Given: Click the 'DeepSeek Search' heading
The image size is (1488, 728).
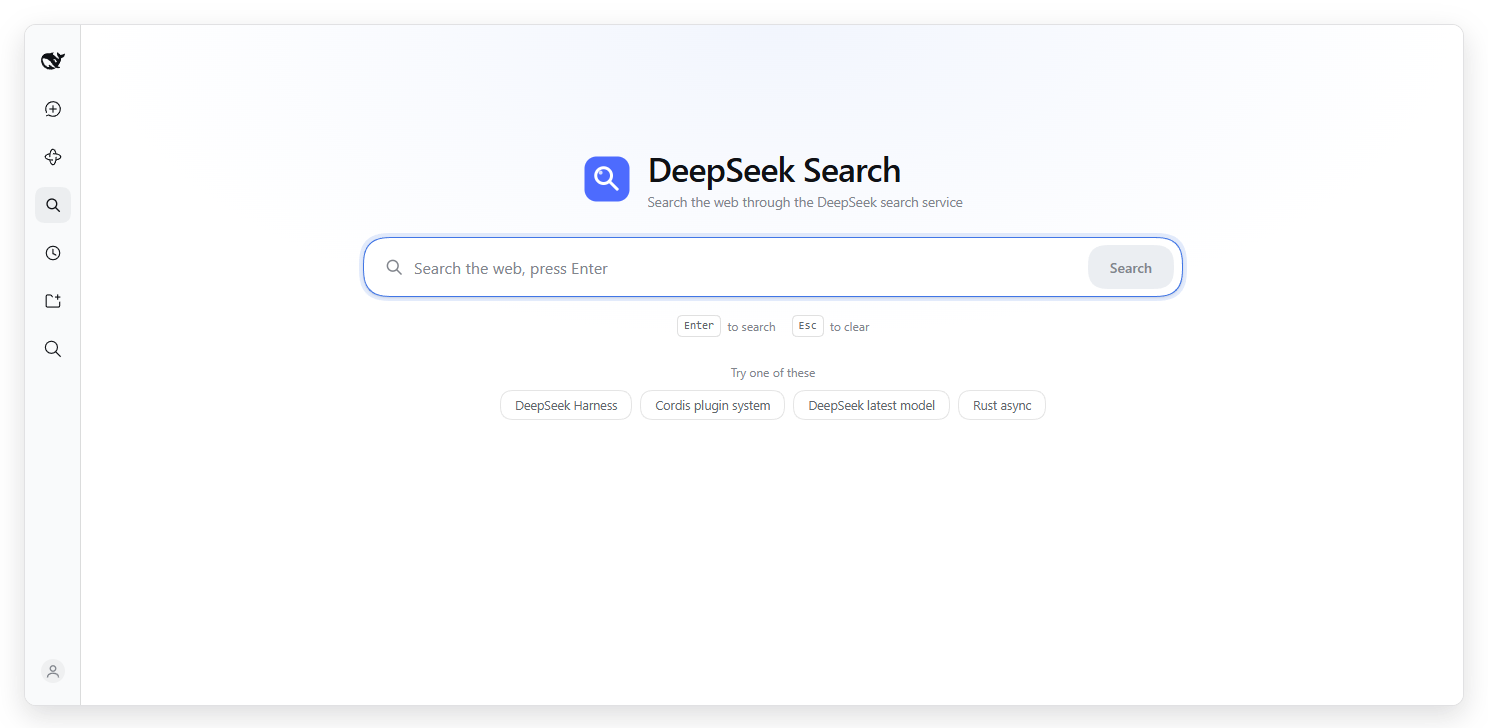Looking at the screenshot, I should pos(774,171).
